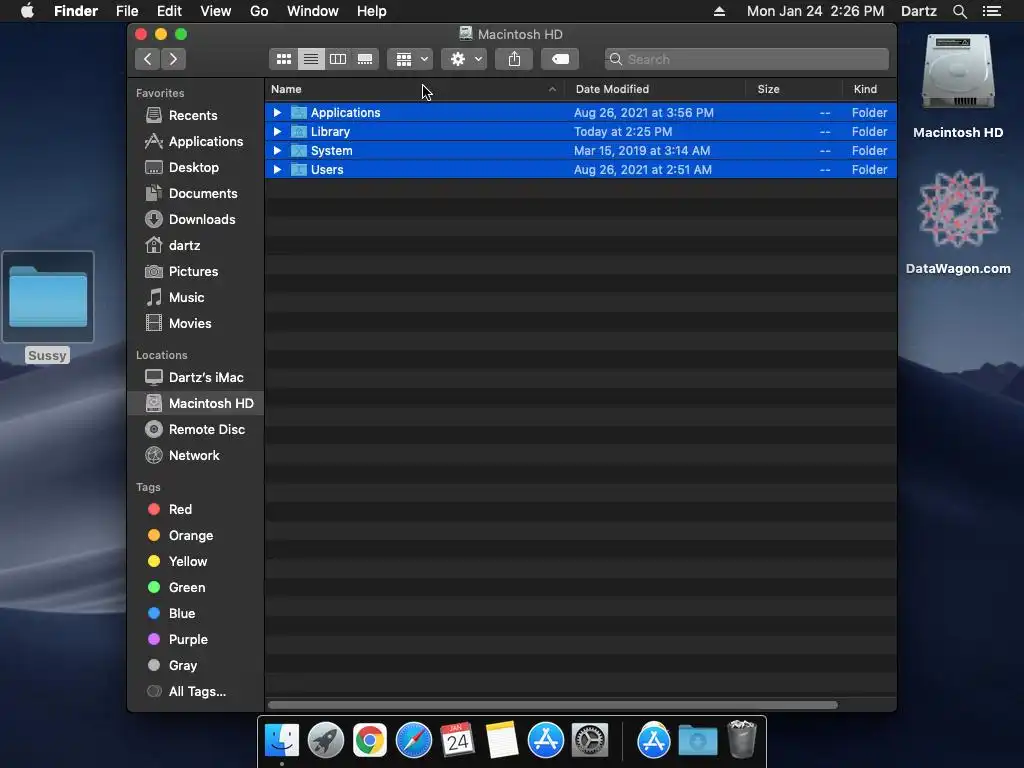Switch to list view in toolbar
Screen dimensions: 1024x768
click(x=311, y=59)
